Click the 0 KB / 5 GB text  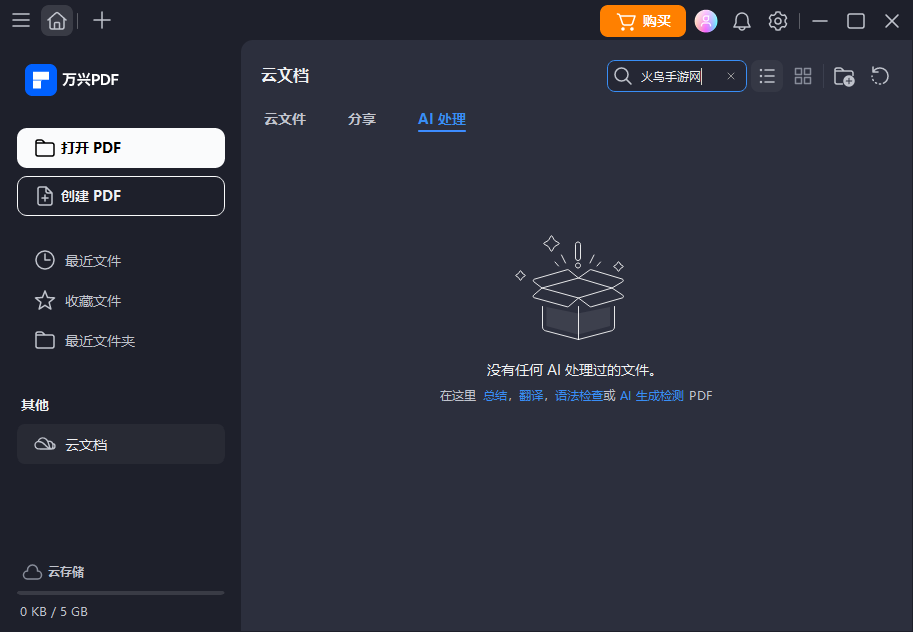pyautogui.click(x=54, y=612)
